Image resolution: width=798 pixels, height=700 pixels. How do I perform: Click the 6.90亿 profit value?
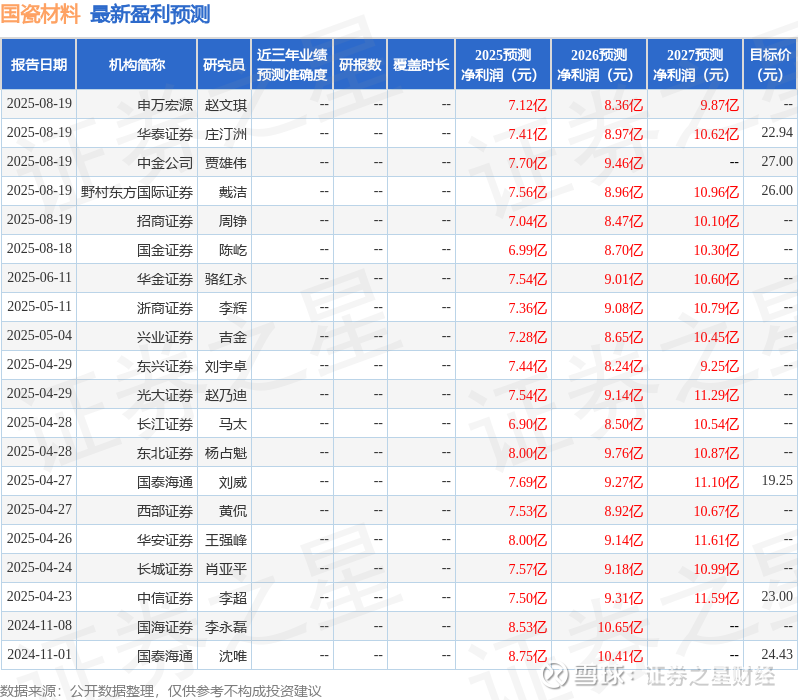[528, 425]
